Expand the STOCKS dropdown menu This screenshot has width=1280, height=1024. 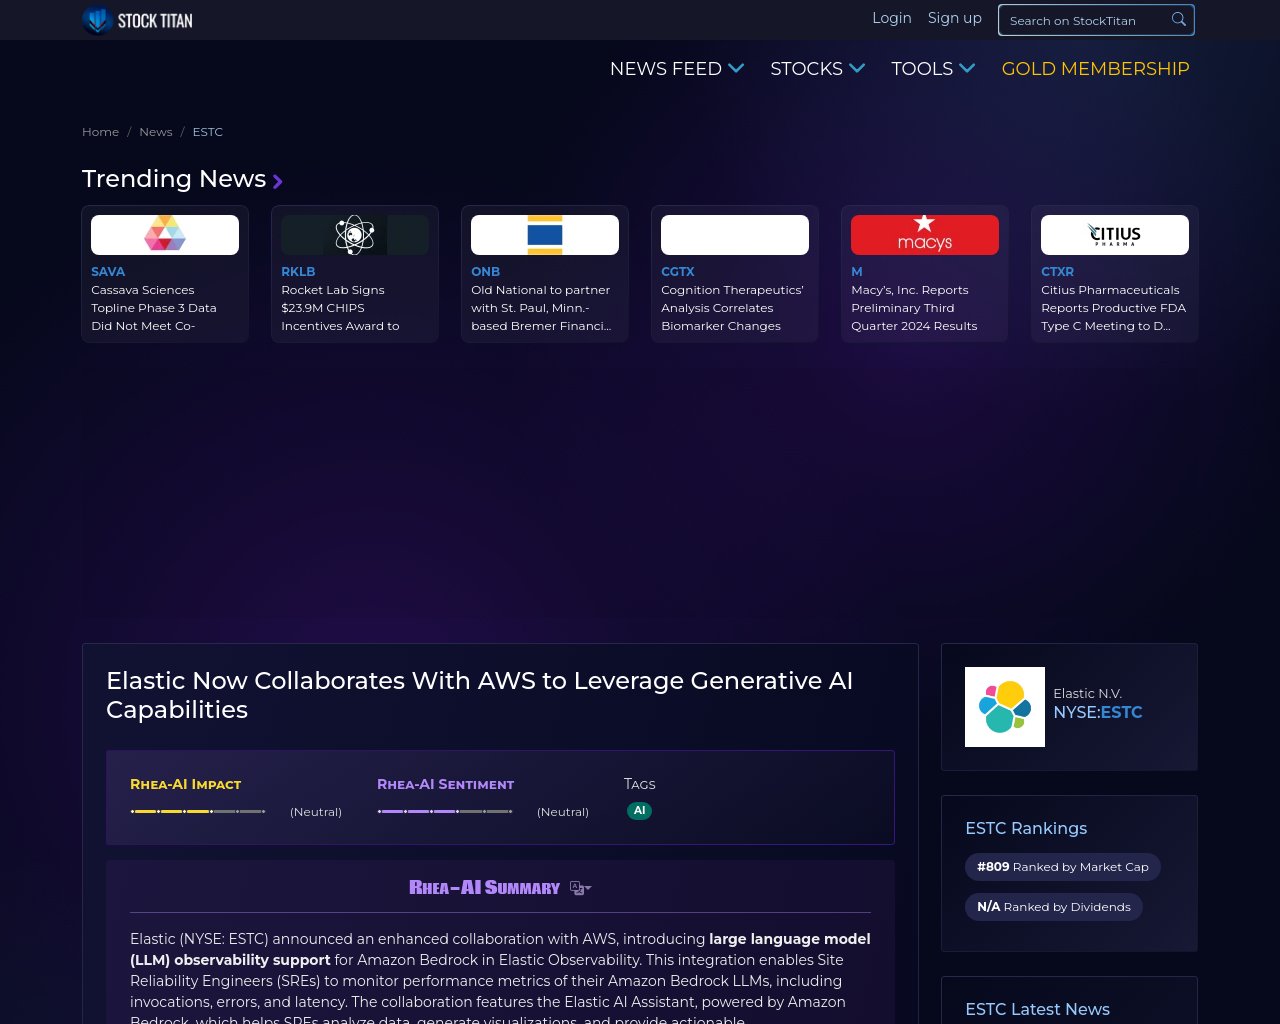click(x=817, y=69)
